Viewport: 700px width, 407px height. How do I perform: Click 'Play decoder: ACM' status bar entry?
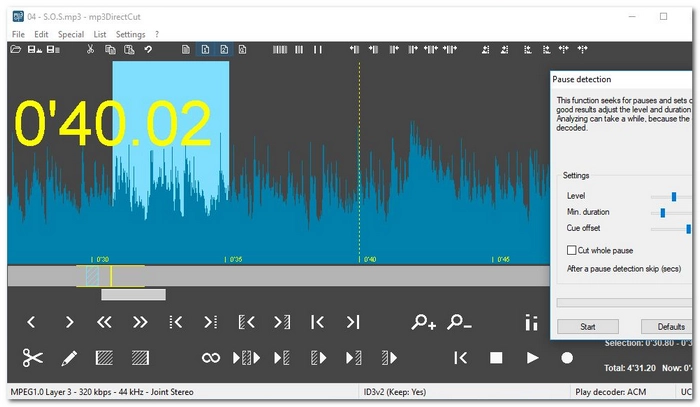[610, 392]
